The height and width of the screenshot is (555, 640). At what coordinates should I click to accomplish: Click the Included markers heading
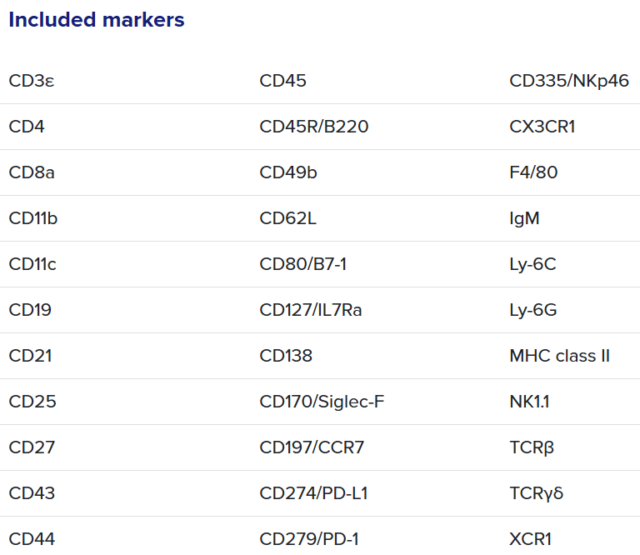(x=96, y=20)
